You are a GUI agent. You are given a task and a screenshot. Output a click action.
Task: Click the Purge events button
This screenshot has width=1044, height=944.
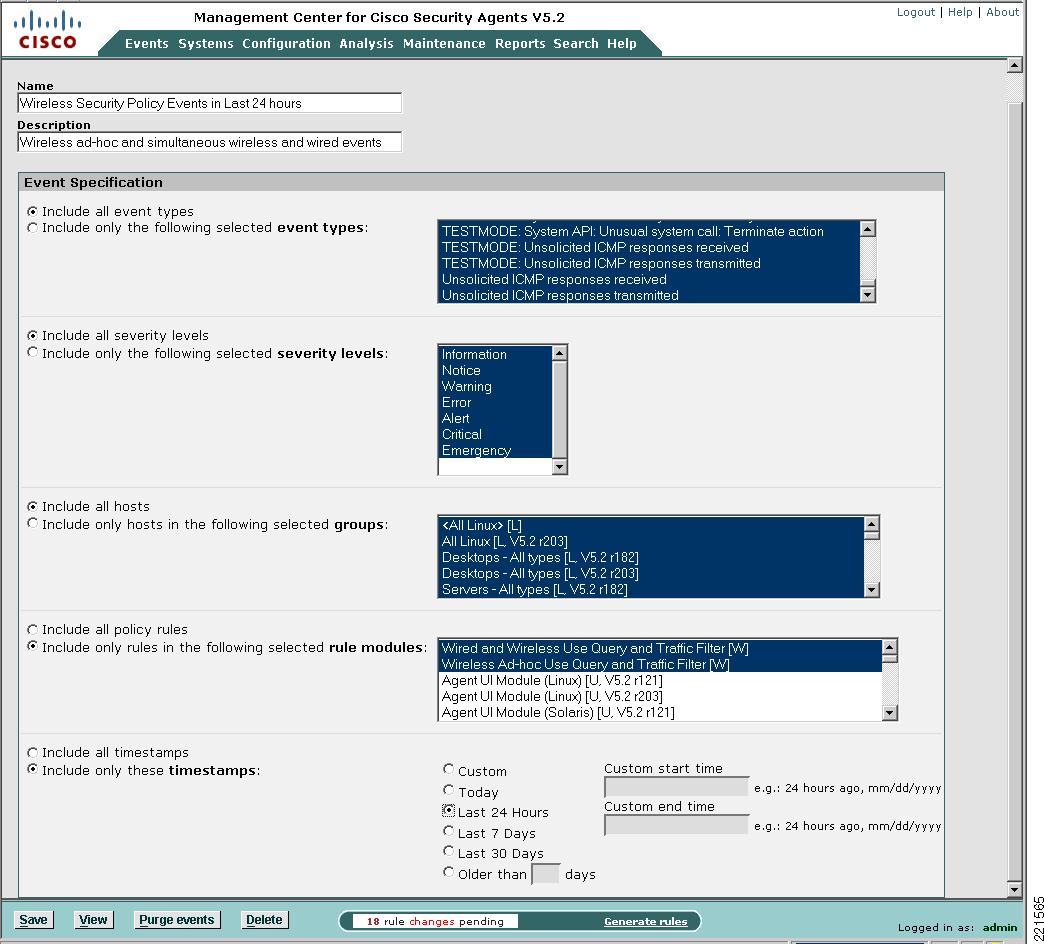pyautogui.click(x=176, y=919)
